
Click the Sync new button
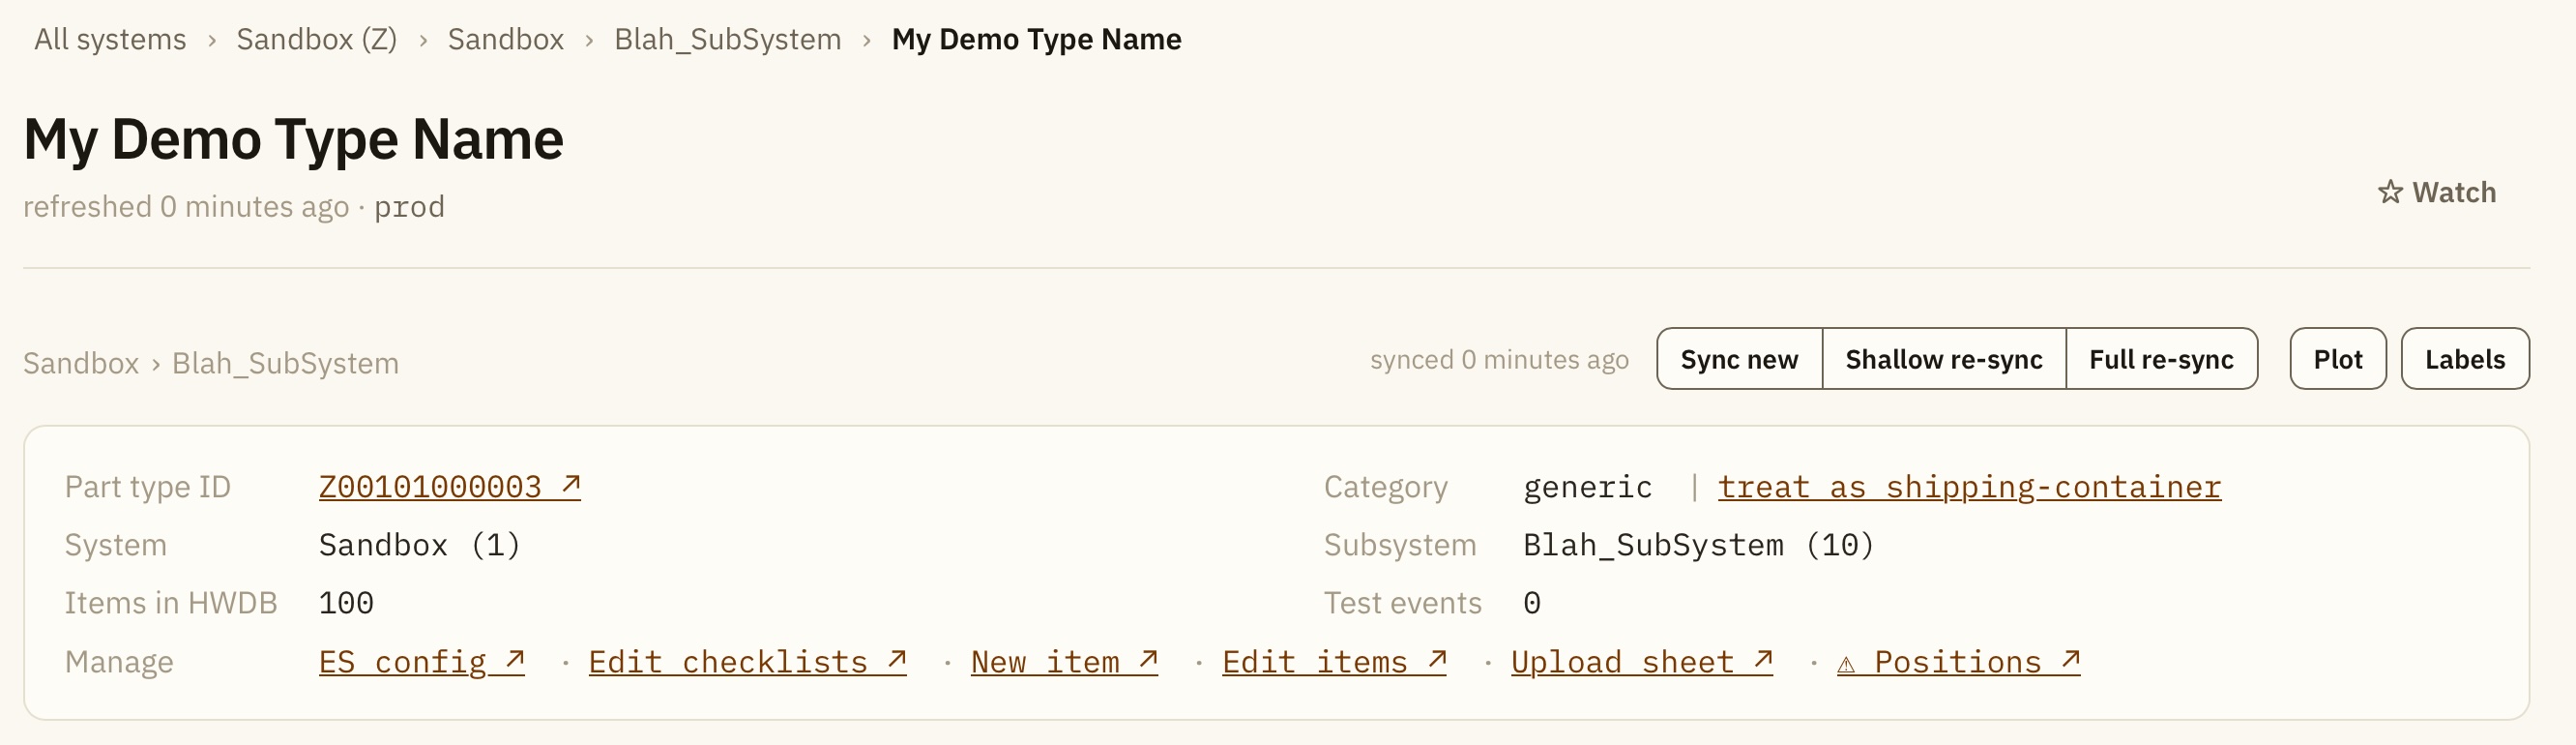pyautogui.click(x=1739, y=359)
